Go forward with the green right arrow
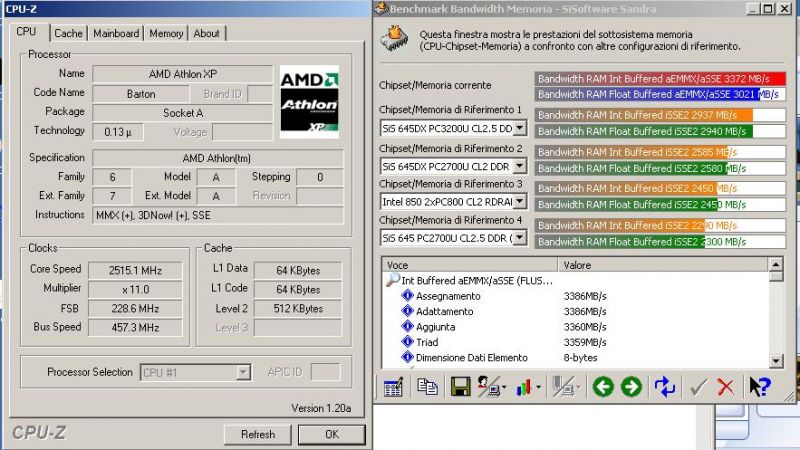The image size is (800, 450). click(631, 387)
